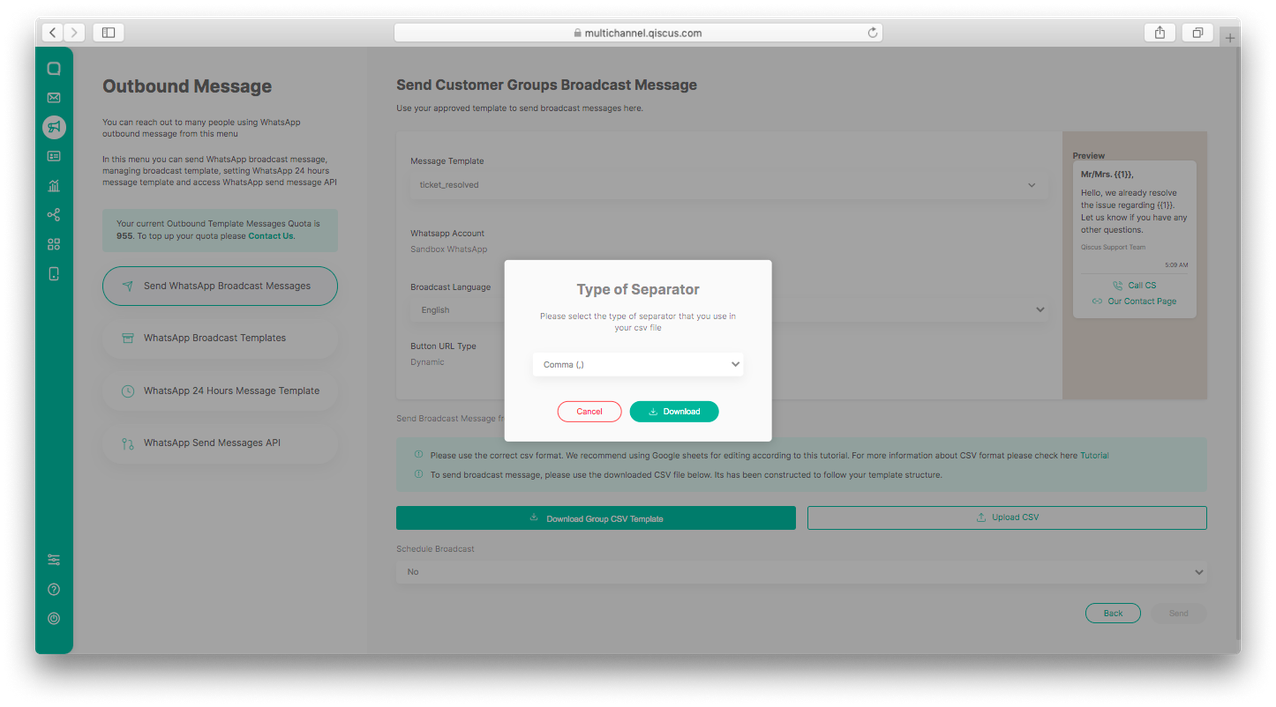1276x707 pixels.
Task: Follow the Contact Us link in quota notice
Action: [x=271, y=235]
